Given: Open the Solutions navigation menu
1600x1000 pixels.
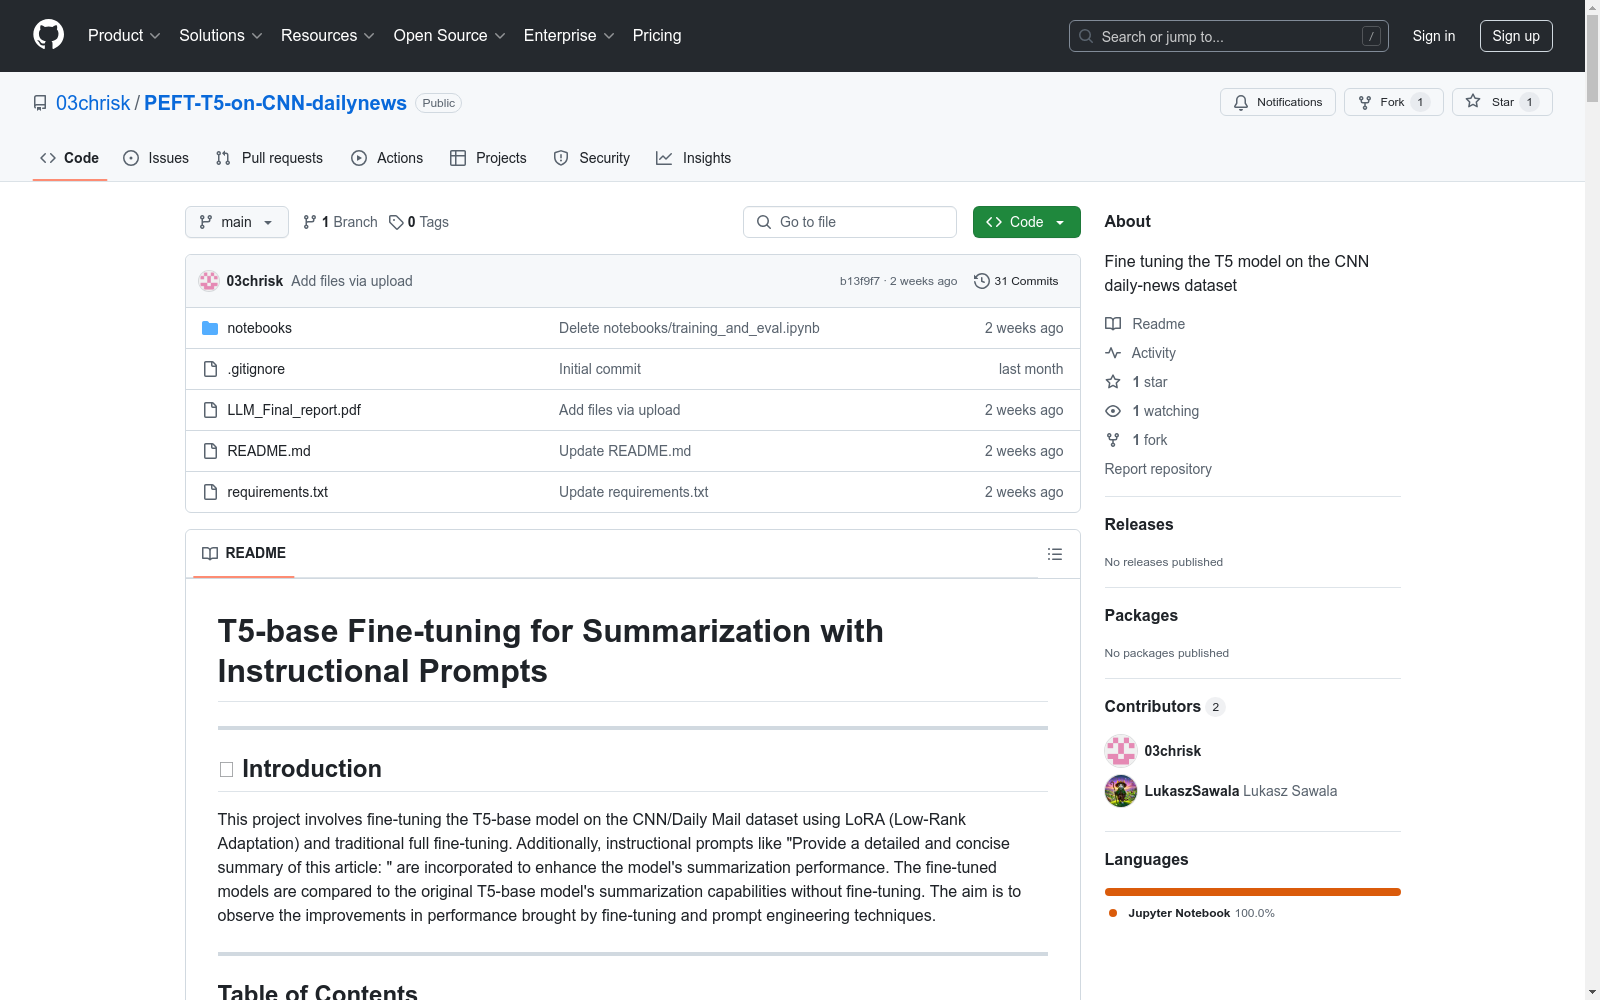Looking at the screenshot, I should pos(220,36).
